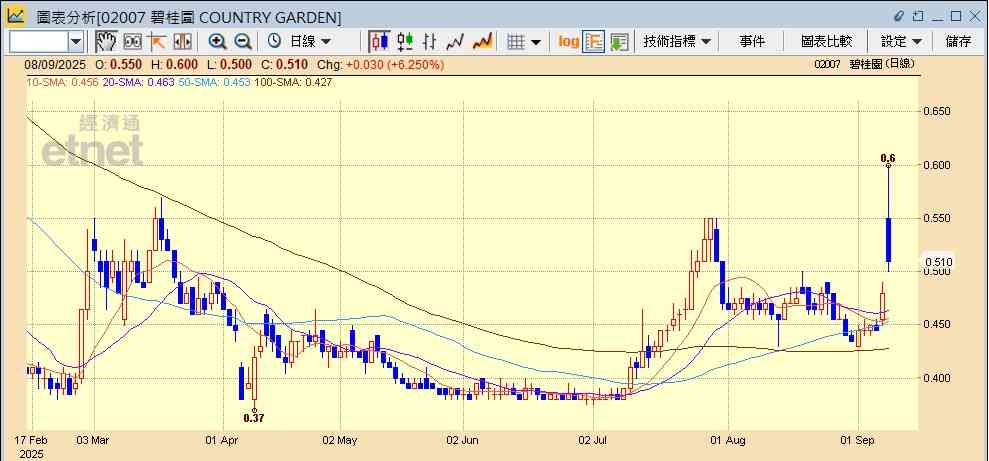The image size is (989, 461).
Task: Click the O: 0.550 open value
Action: (119, 64)
